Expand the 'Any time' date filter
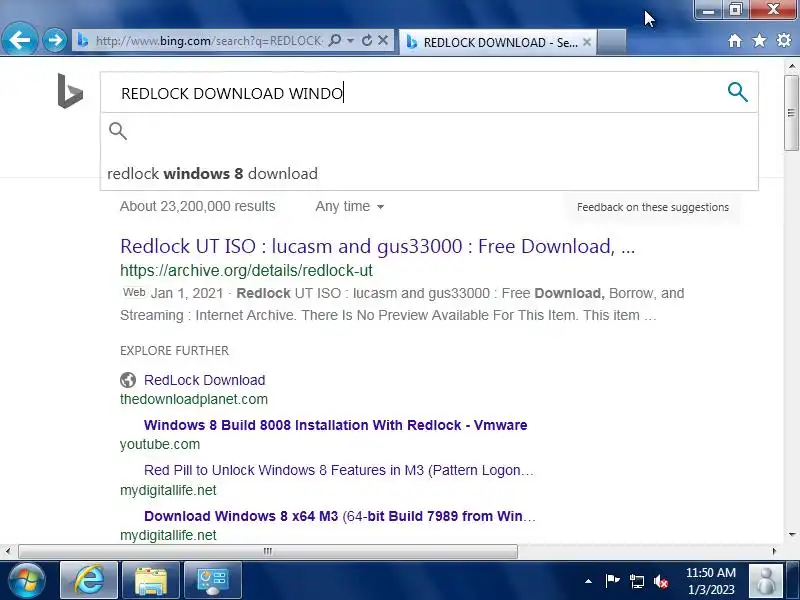Screen dimensions: 800x600 click(350, 207)
